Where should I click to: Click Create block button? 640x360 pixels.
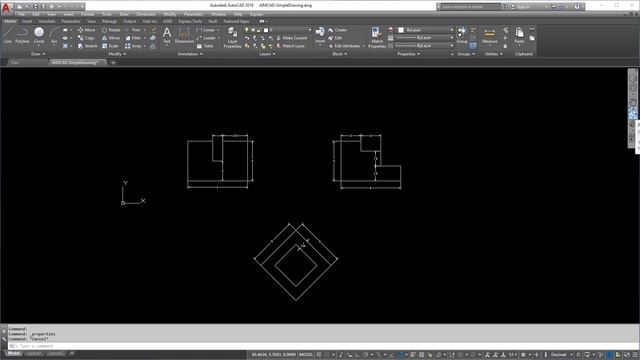tap(337, 30)
